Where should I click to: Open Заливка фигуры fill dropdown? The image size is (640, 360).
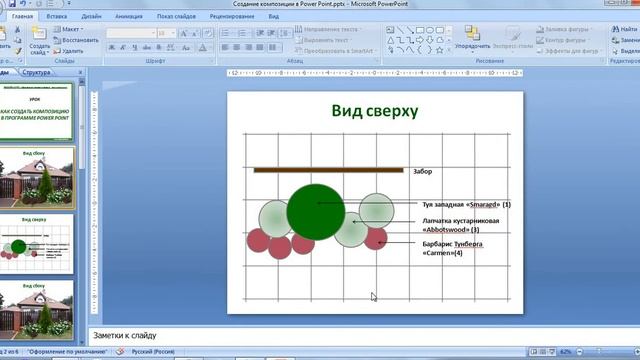point(564,29)
